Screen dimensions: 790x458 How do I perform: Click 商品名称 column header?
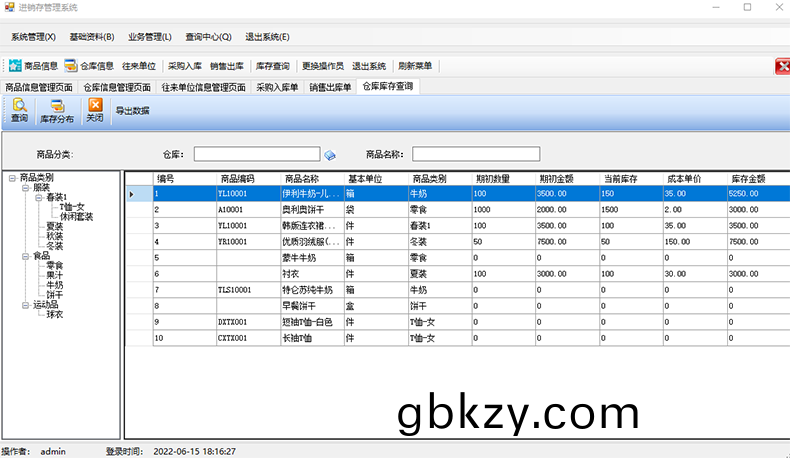[312, 179]
